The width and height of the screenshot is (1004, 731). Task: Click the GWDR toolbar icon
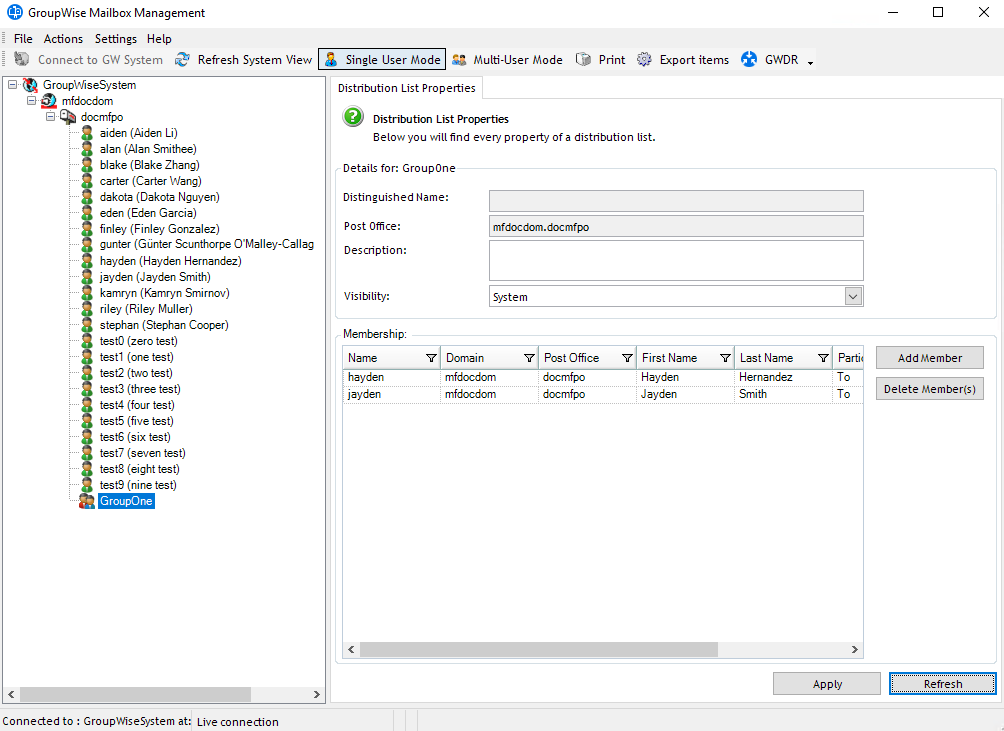click(x=749, y=60)
